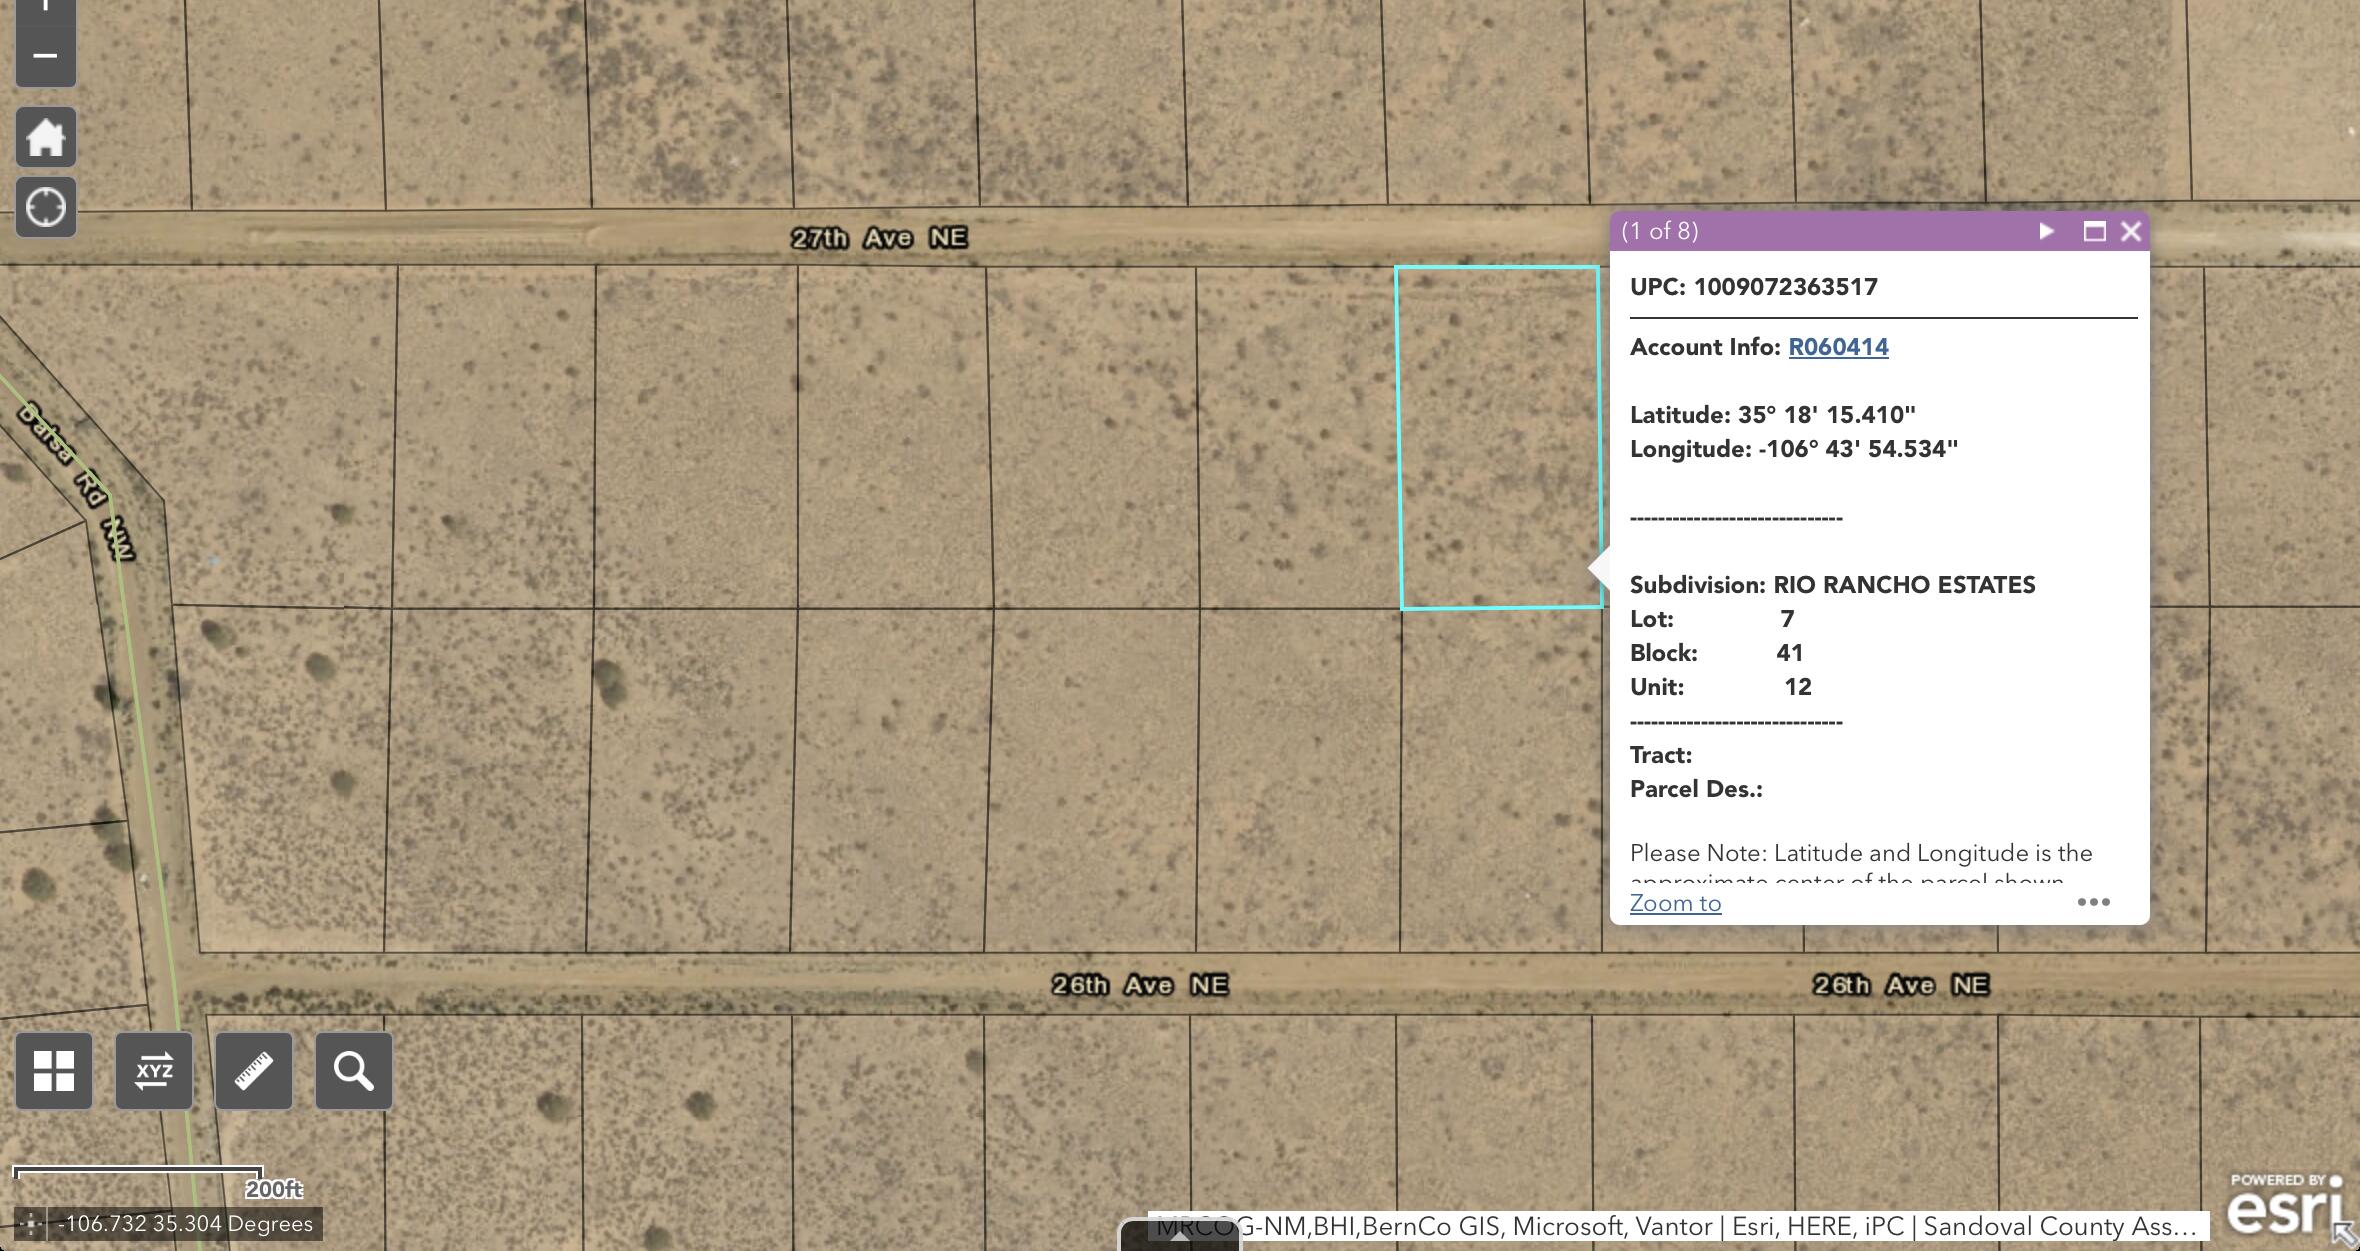Click the map attribution text

[x=1677, y=1226]
